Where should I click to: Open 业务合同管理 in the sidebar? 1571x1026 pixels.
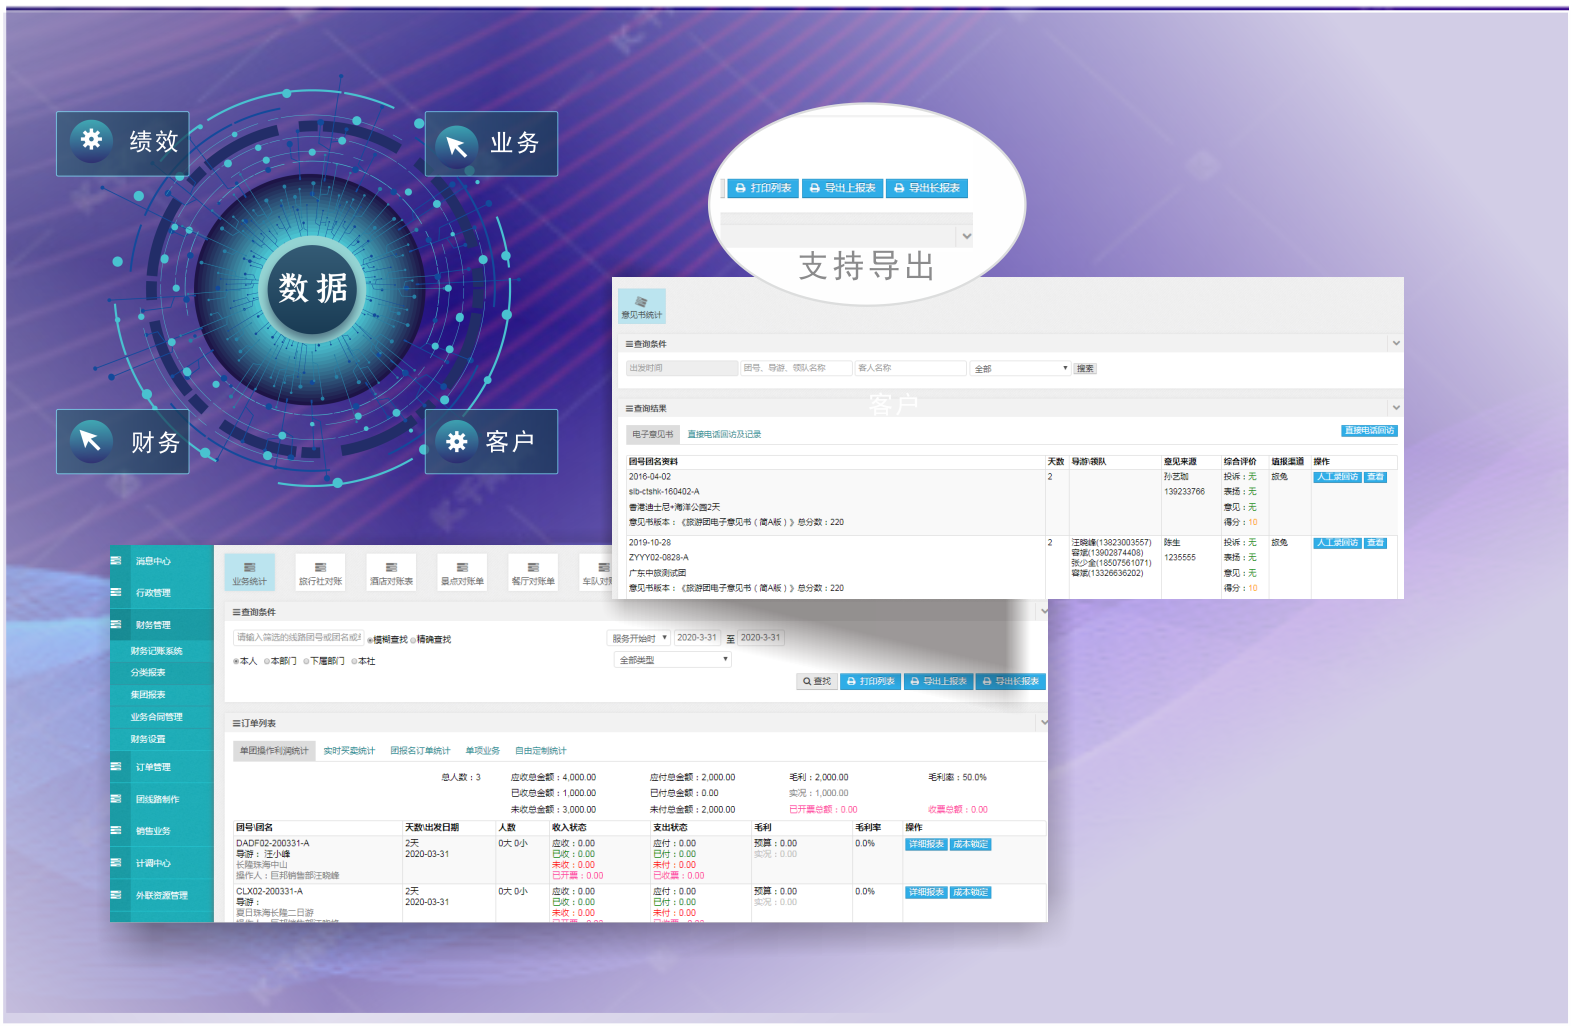156,717
